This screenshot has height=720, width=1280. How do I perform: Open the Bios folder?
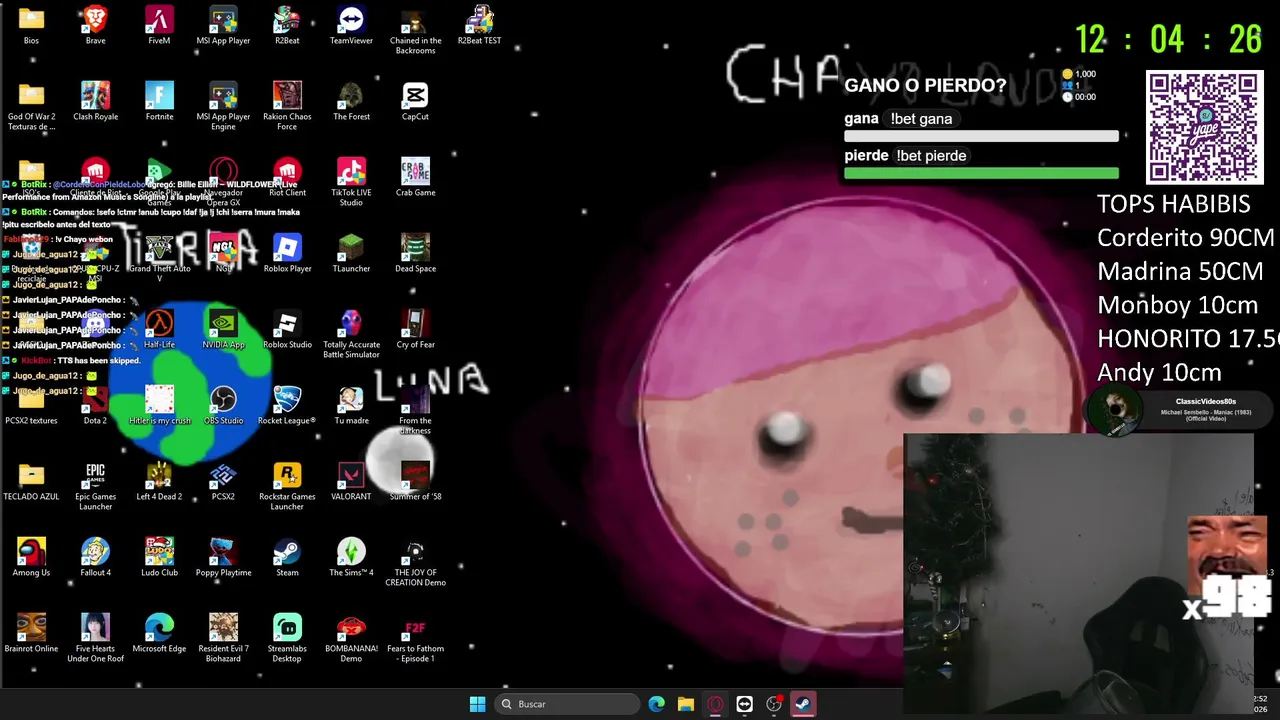31,26
